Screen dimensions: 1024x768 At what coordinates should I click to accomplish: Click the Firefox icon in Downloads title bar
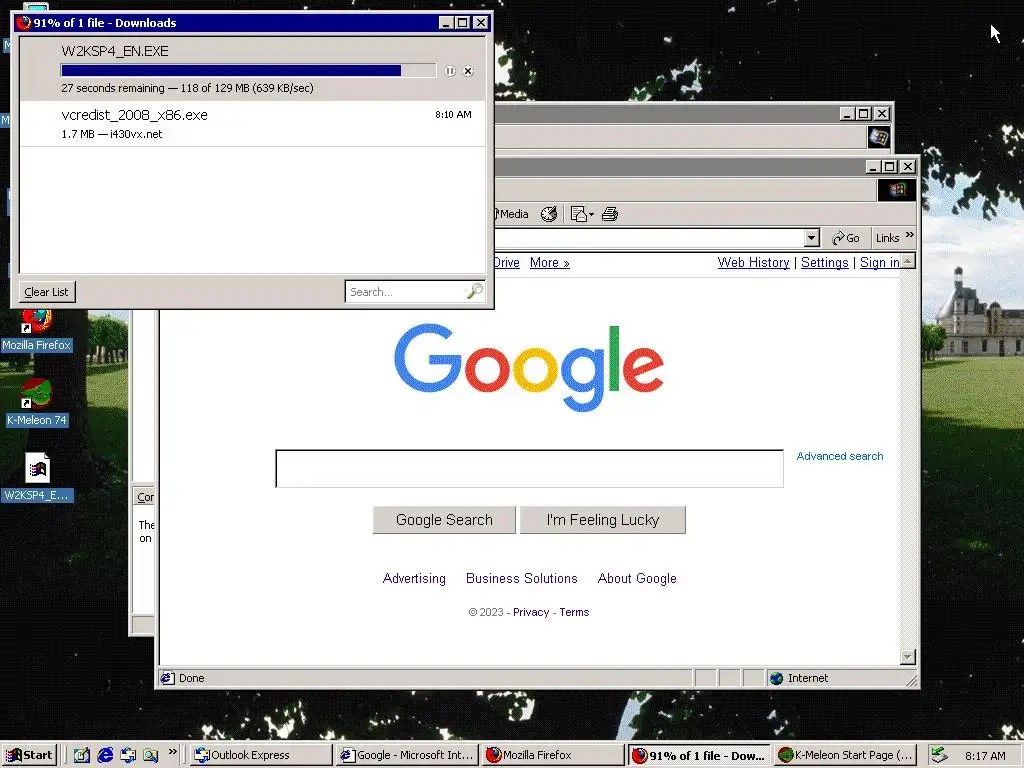coord(24,22)
